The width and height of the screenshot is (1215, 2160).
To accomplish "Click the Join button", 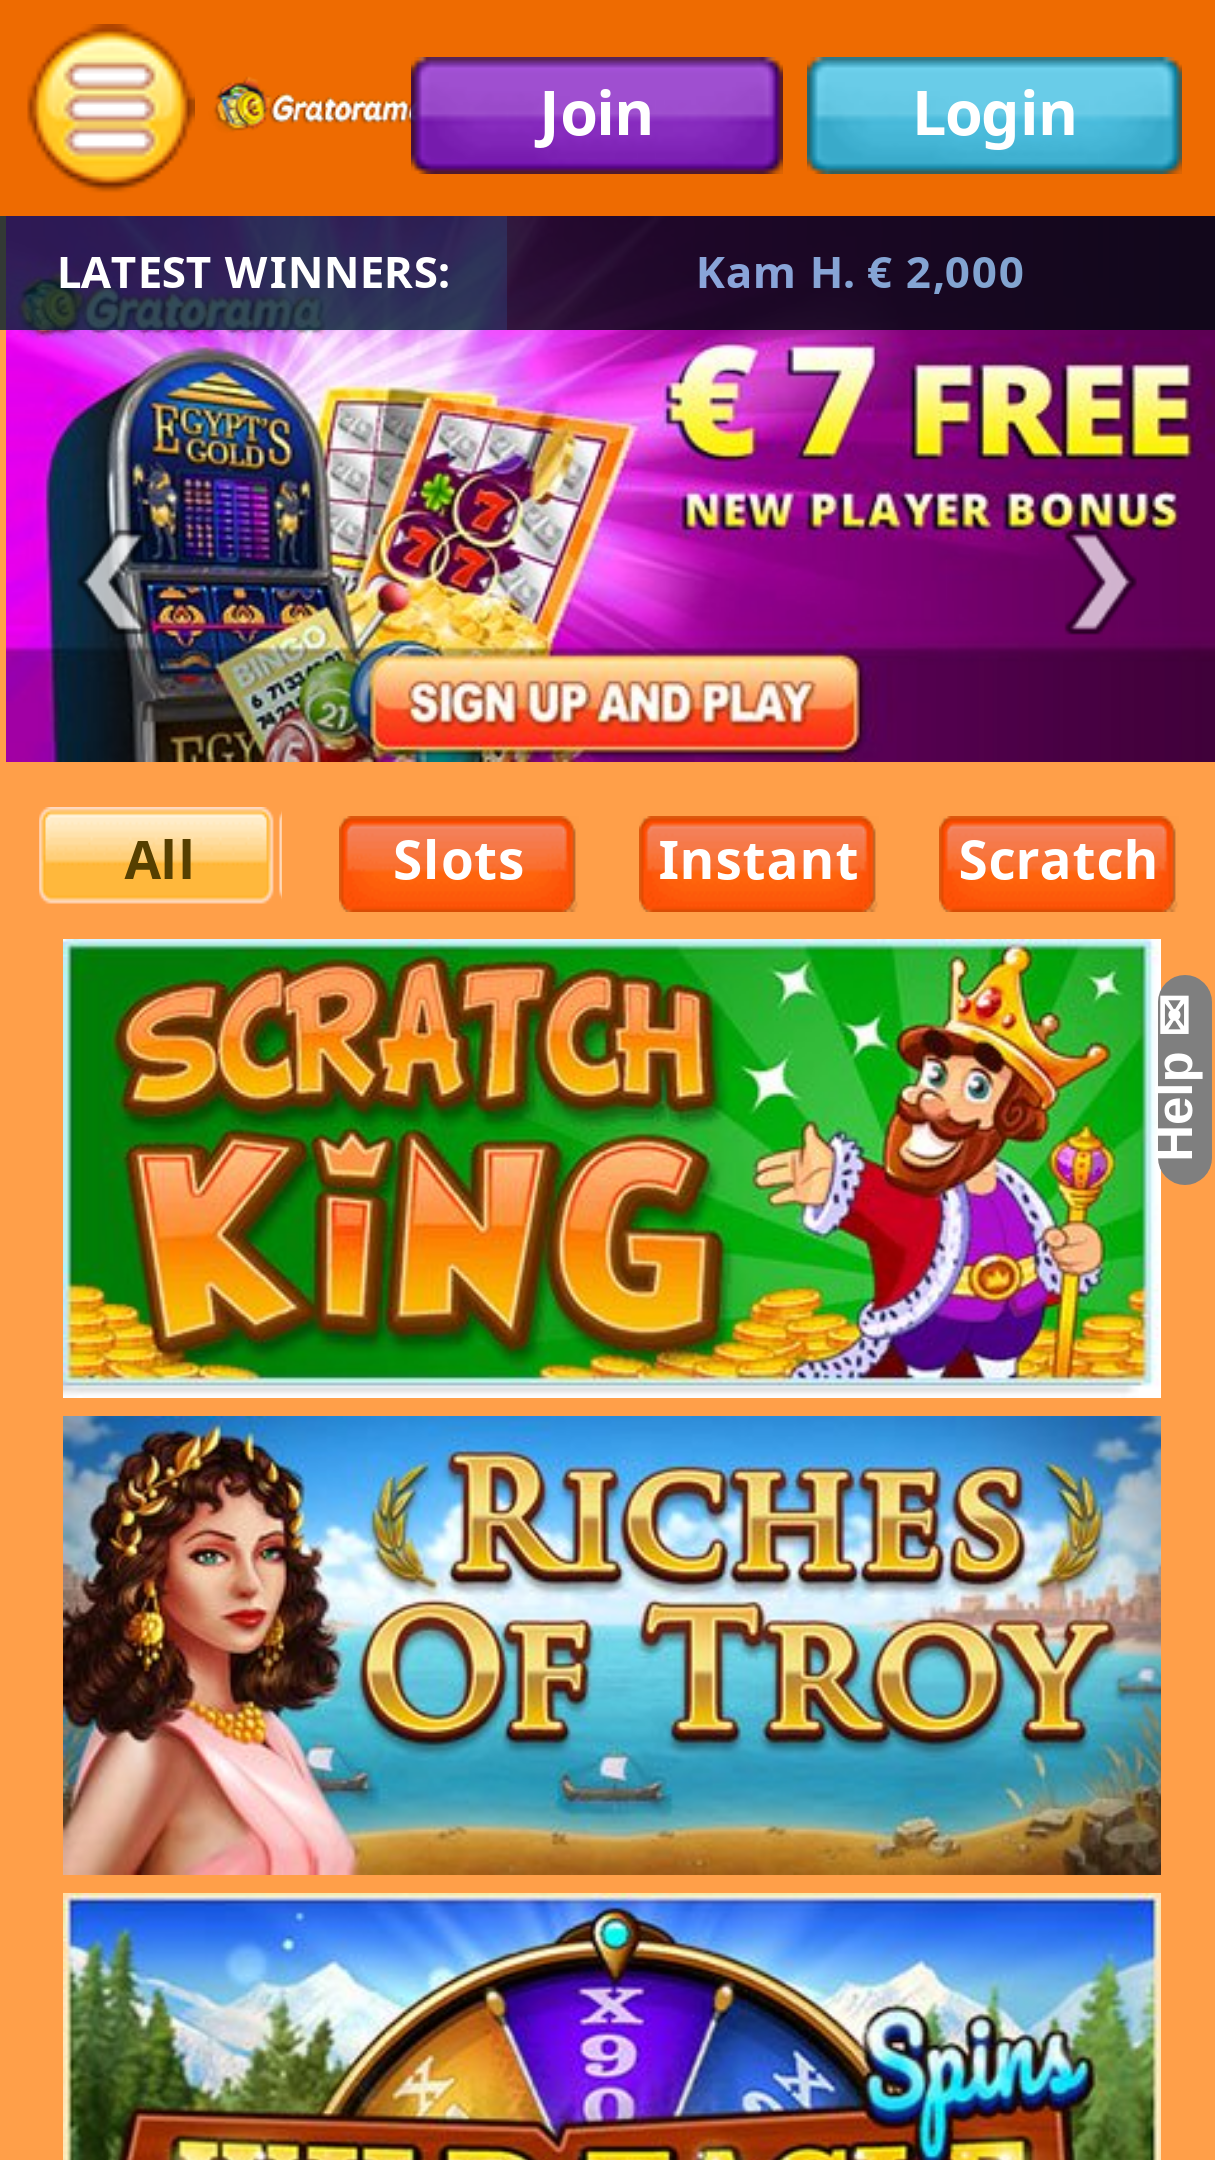I will [x=596, y=115].
